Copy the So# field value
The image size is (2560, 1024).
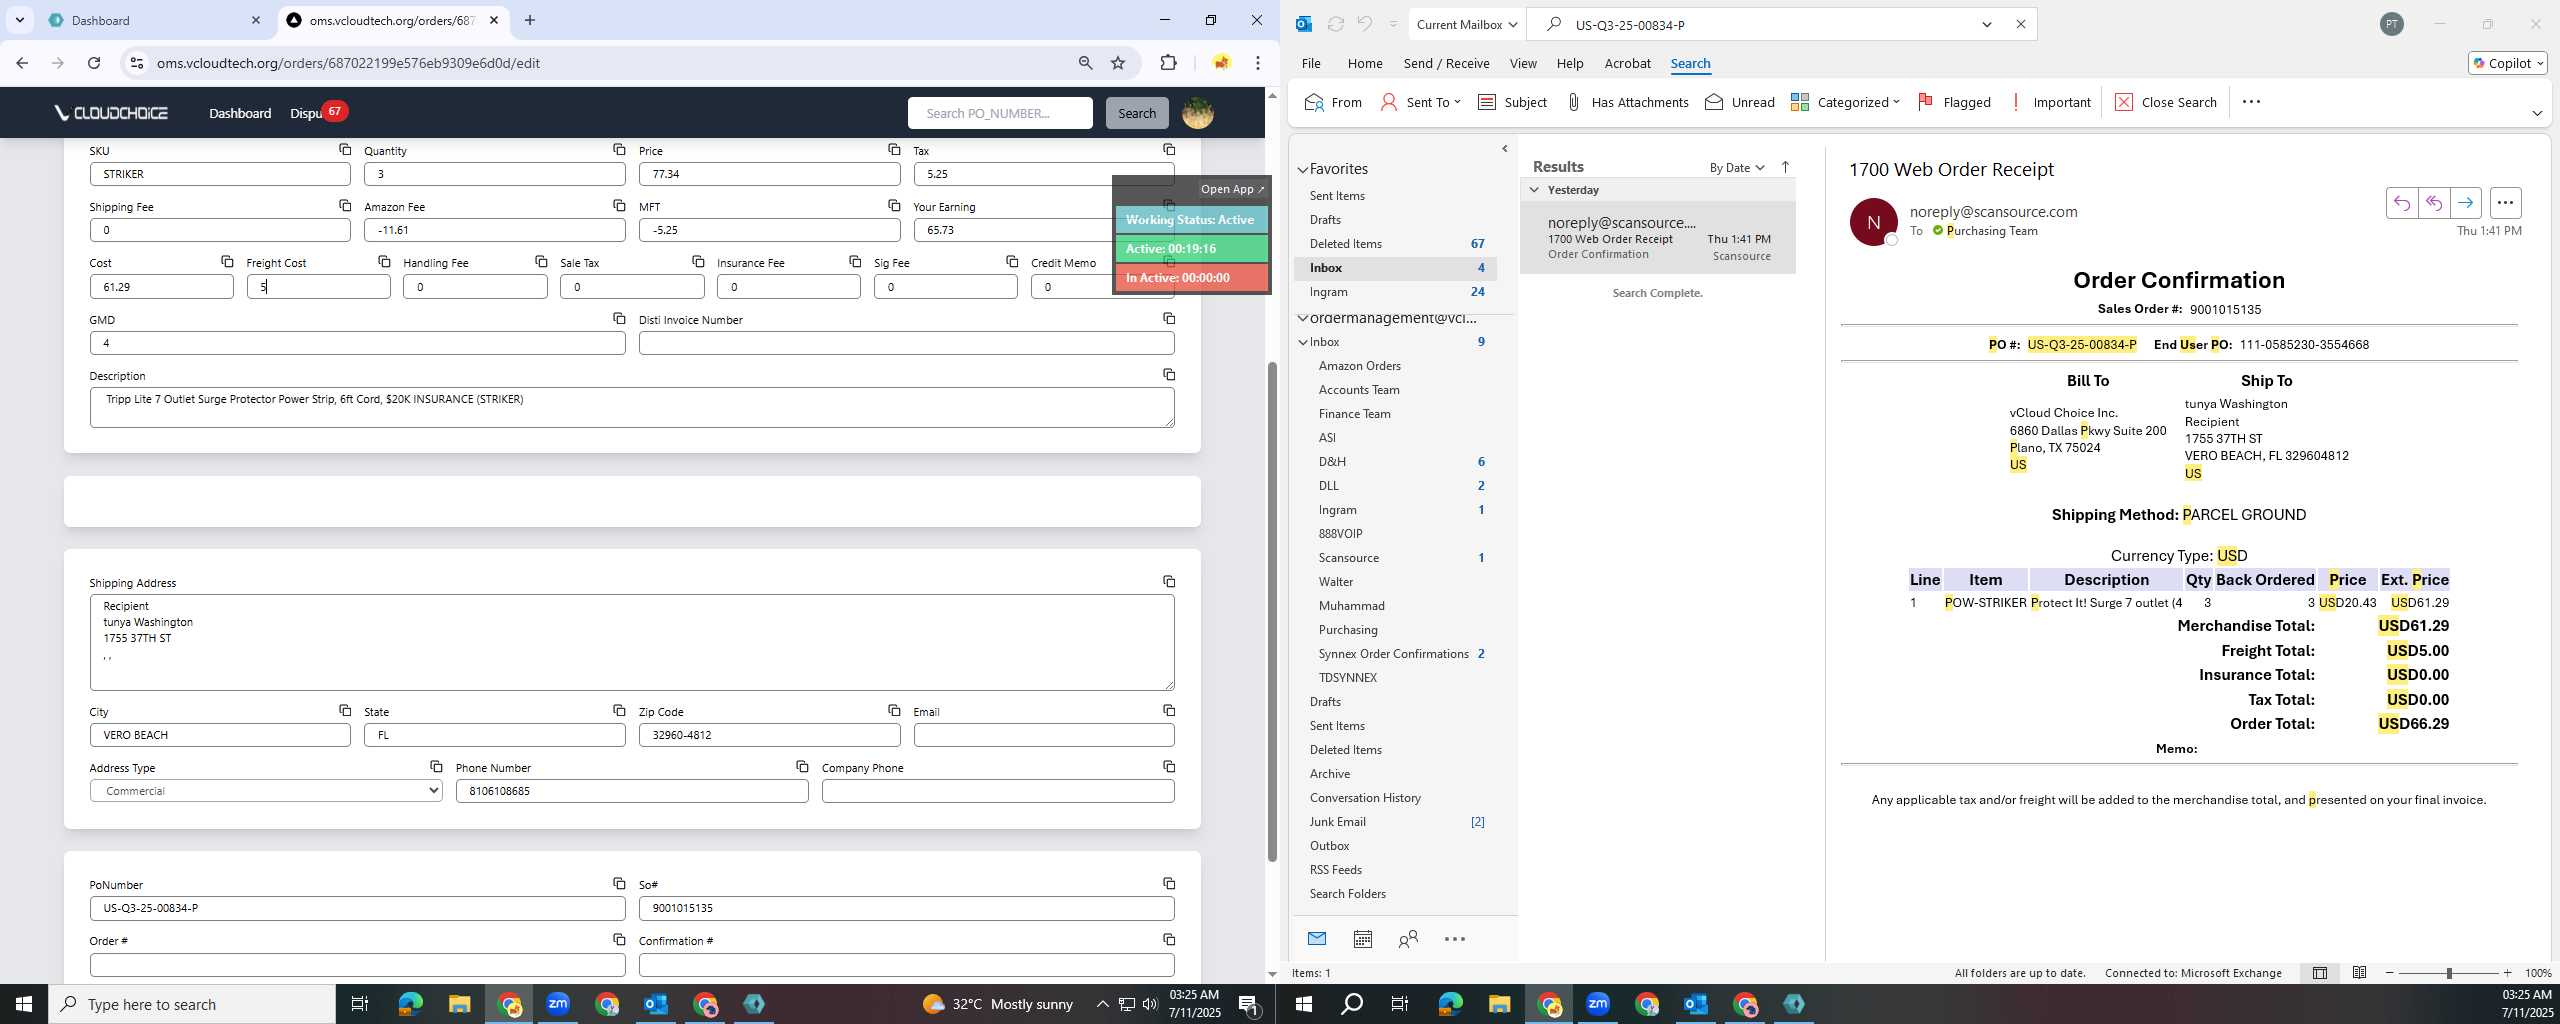click(x=1169, y=884)
